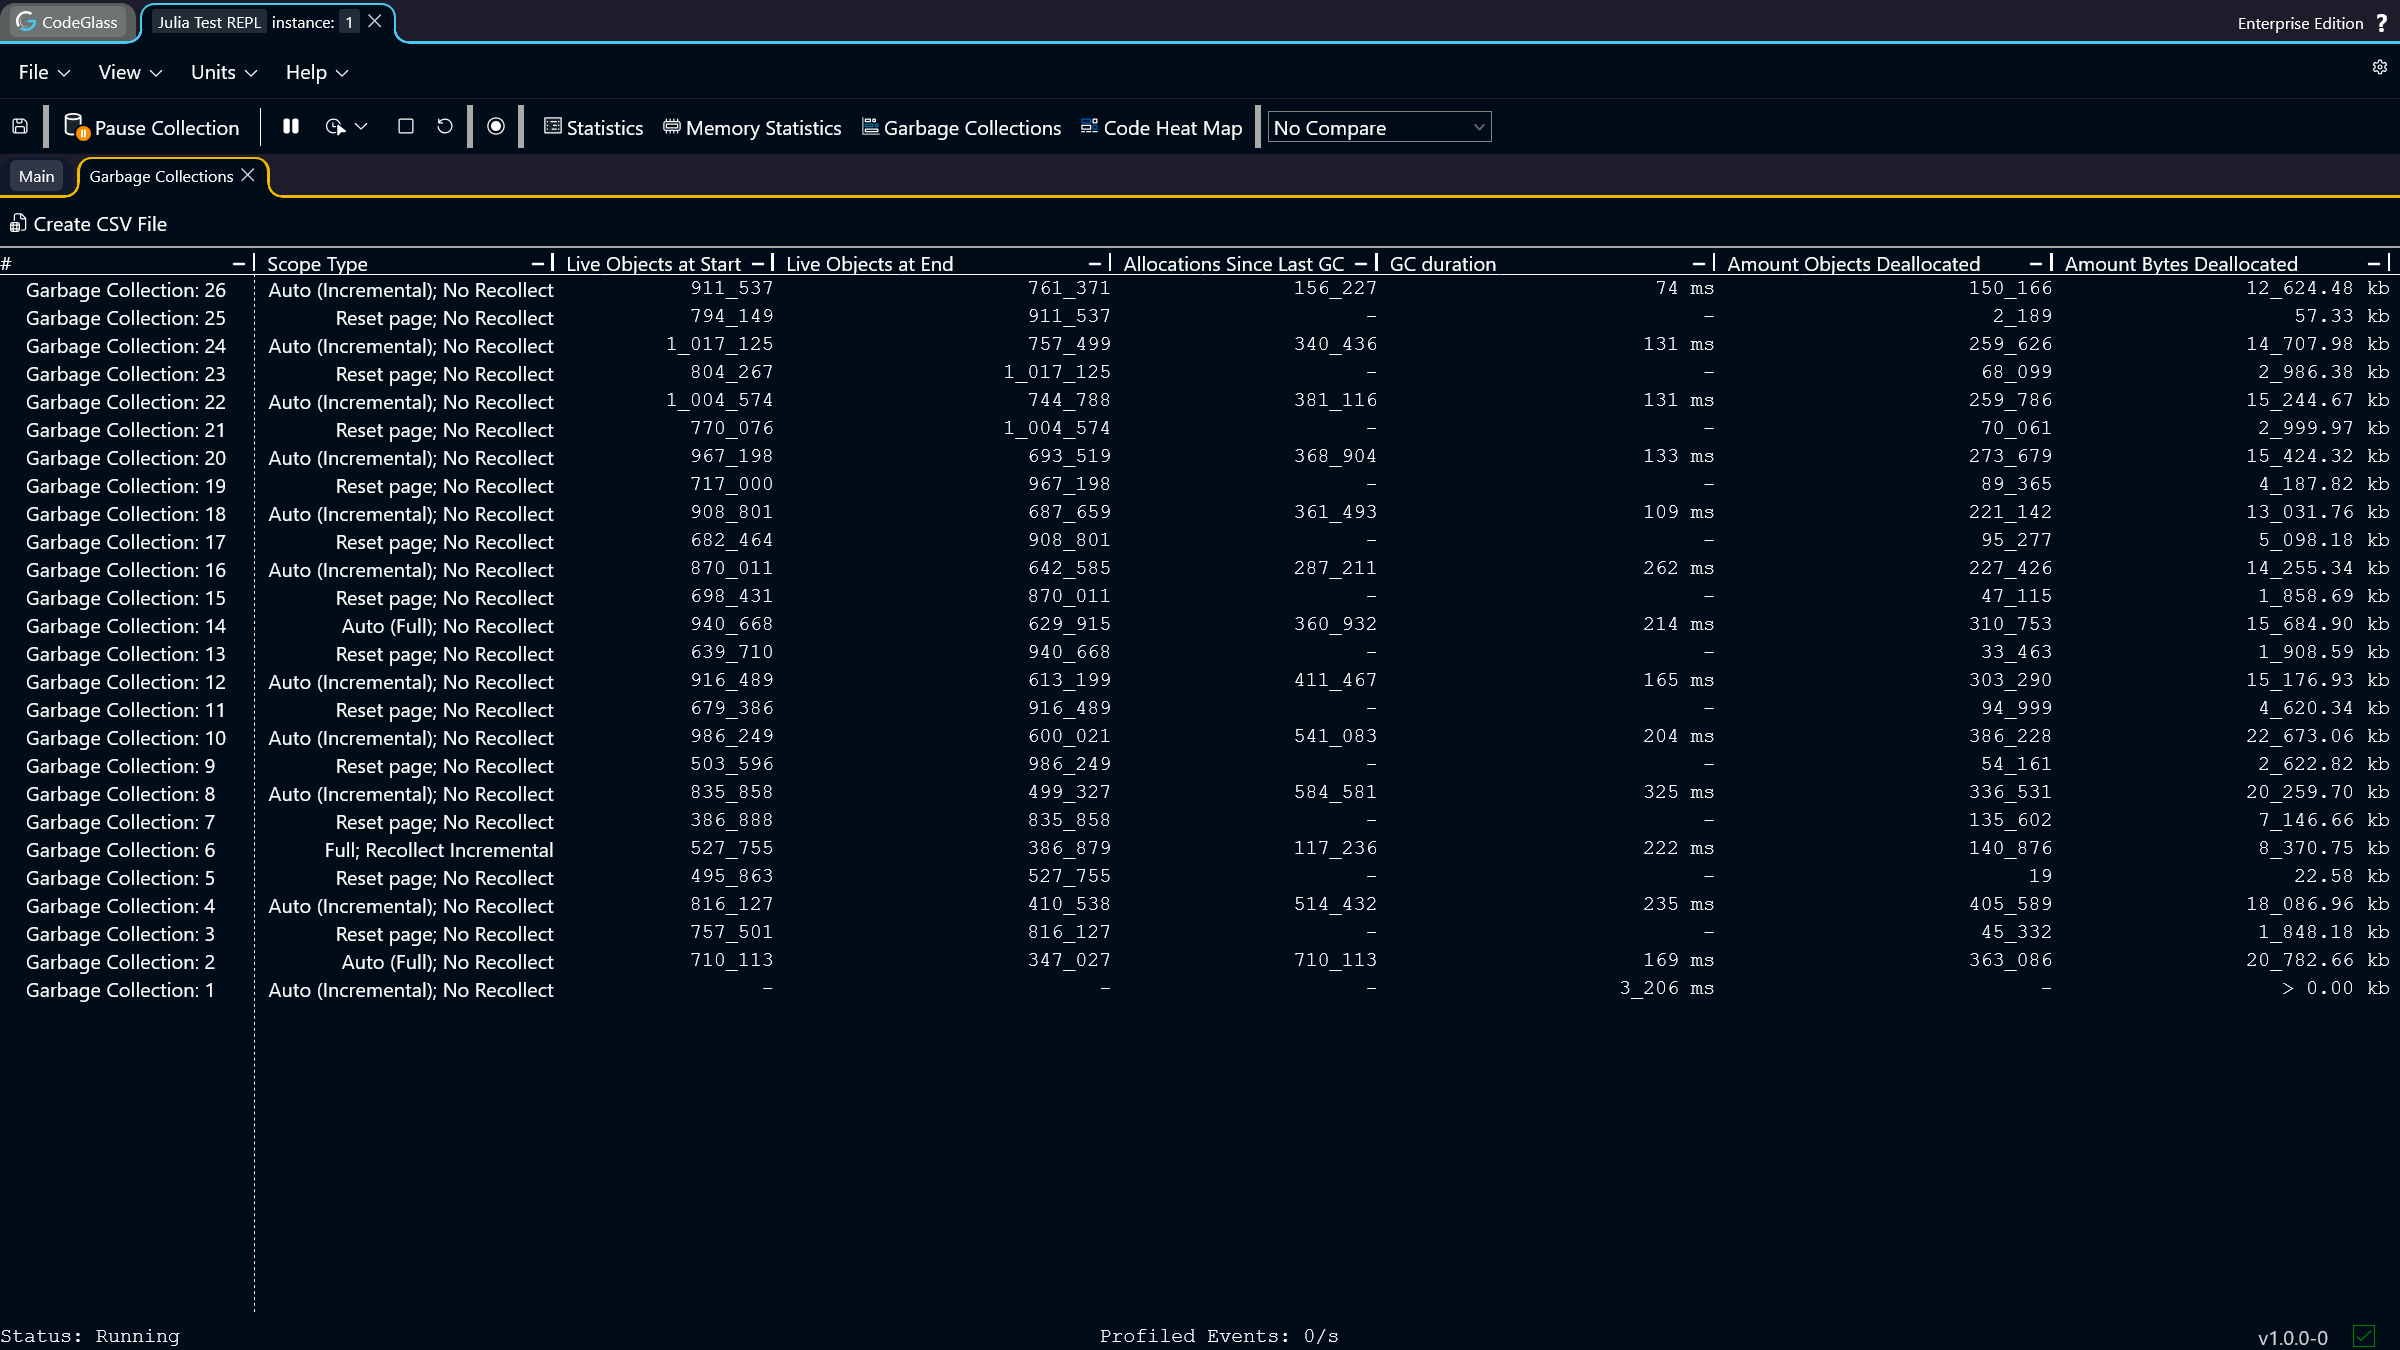This screenshot has width=2400, height=1350.
Task: Collapse the Amount Bytes Deallocated column
Action: coord(2374,263)
